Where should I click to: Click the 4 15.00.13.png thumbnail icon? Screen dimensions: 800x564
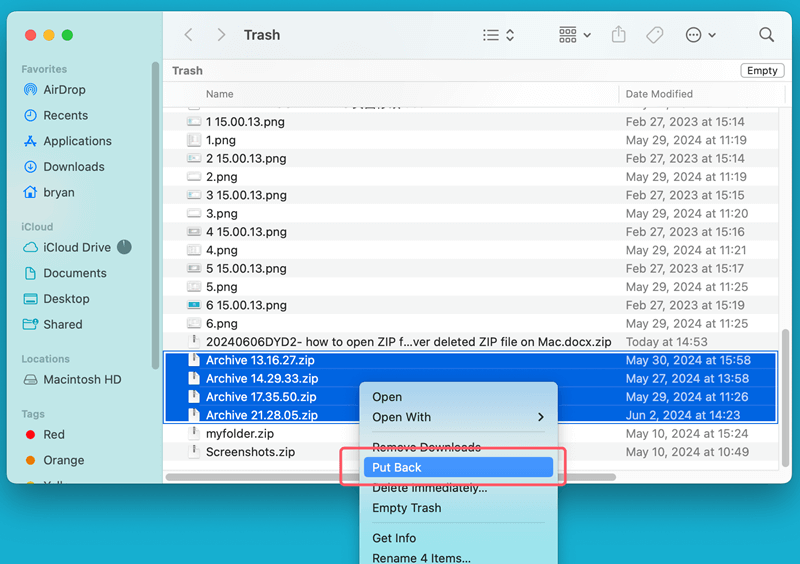click(x=194, y=232)
